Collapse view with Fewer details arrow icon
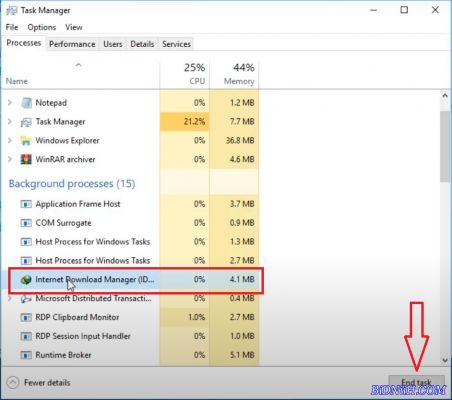The height and width of the screenshot is (400, 452). point(13,383)
